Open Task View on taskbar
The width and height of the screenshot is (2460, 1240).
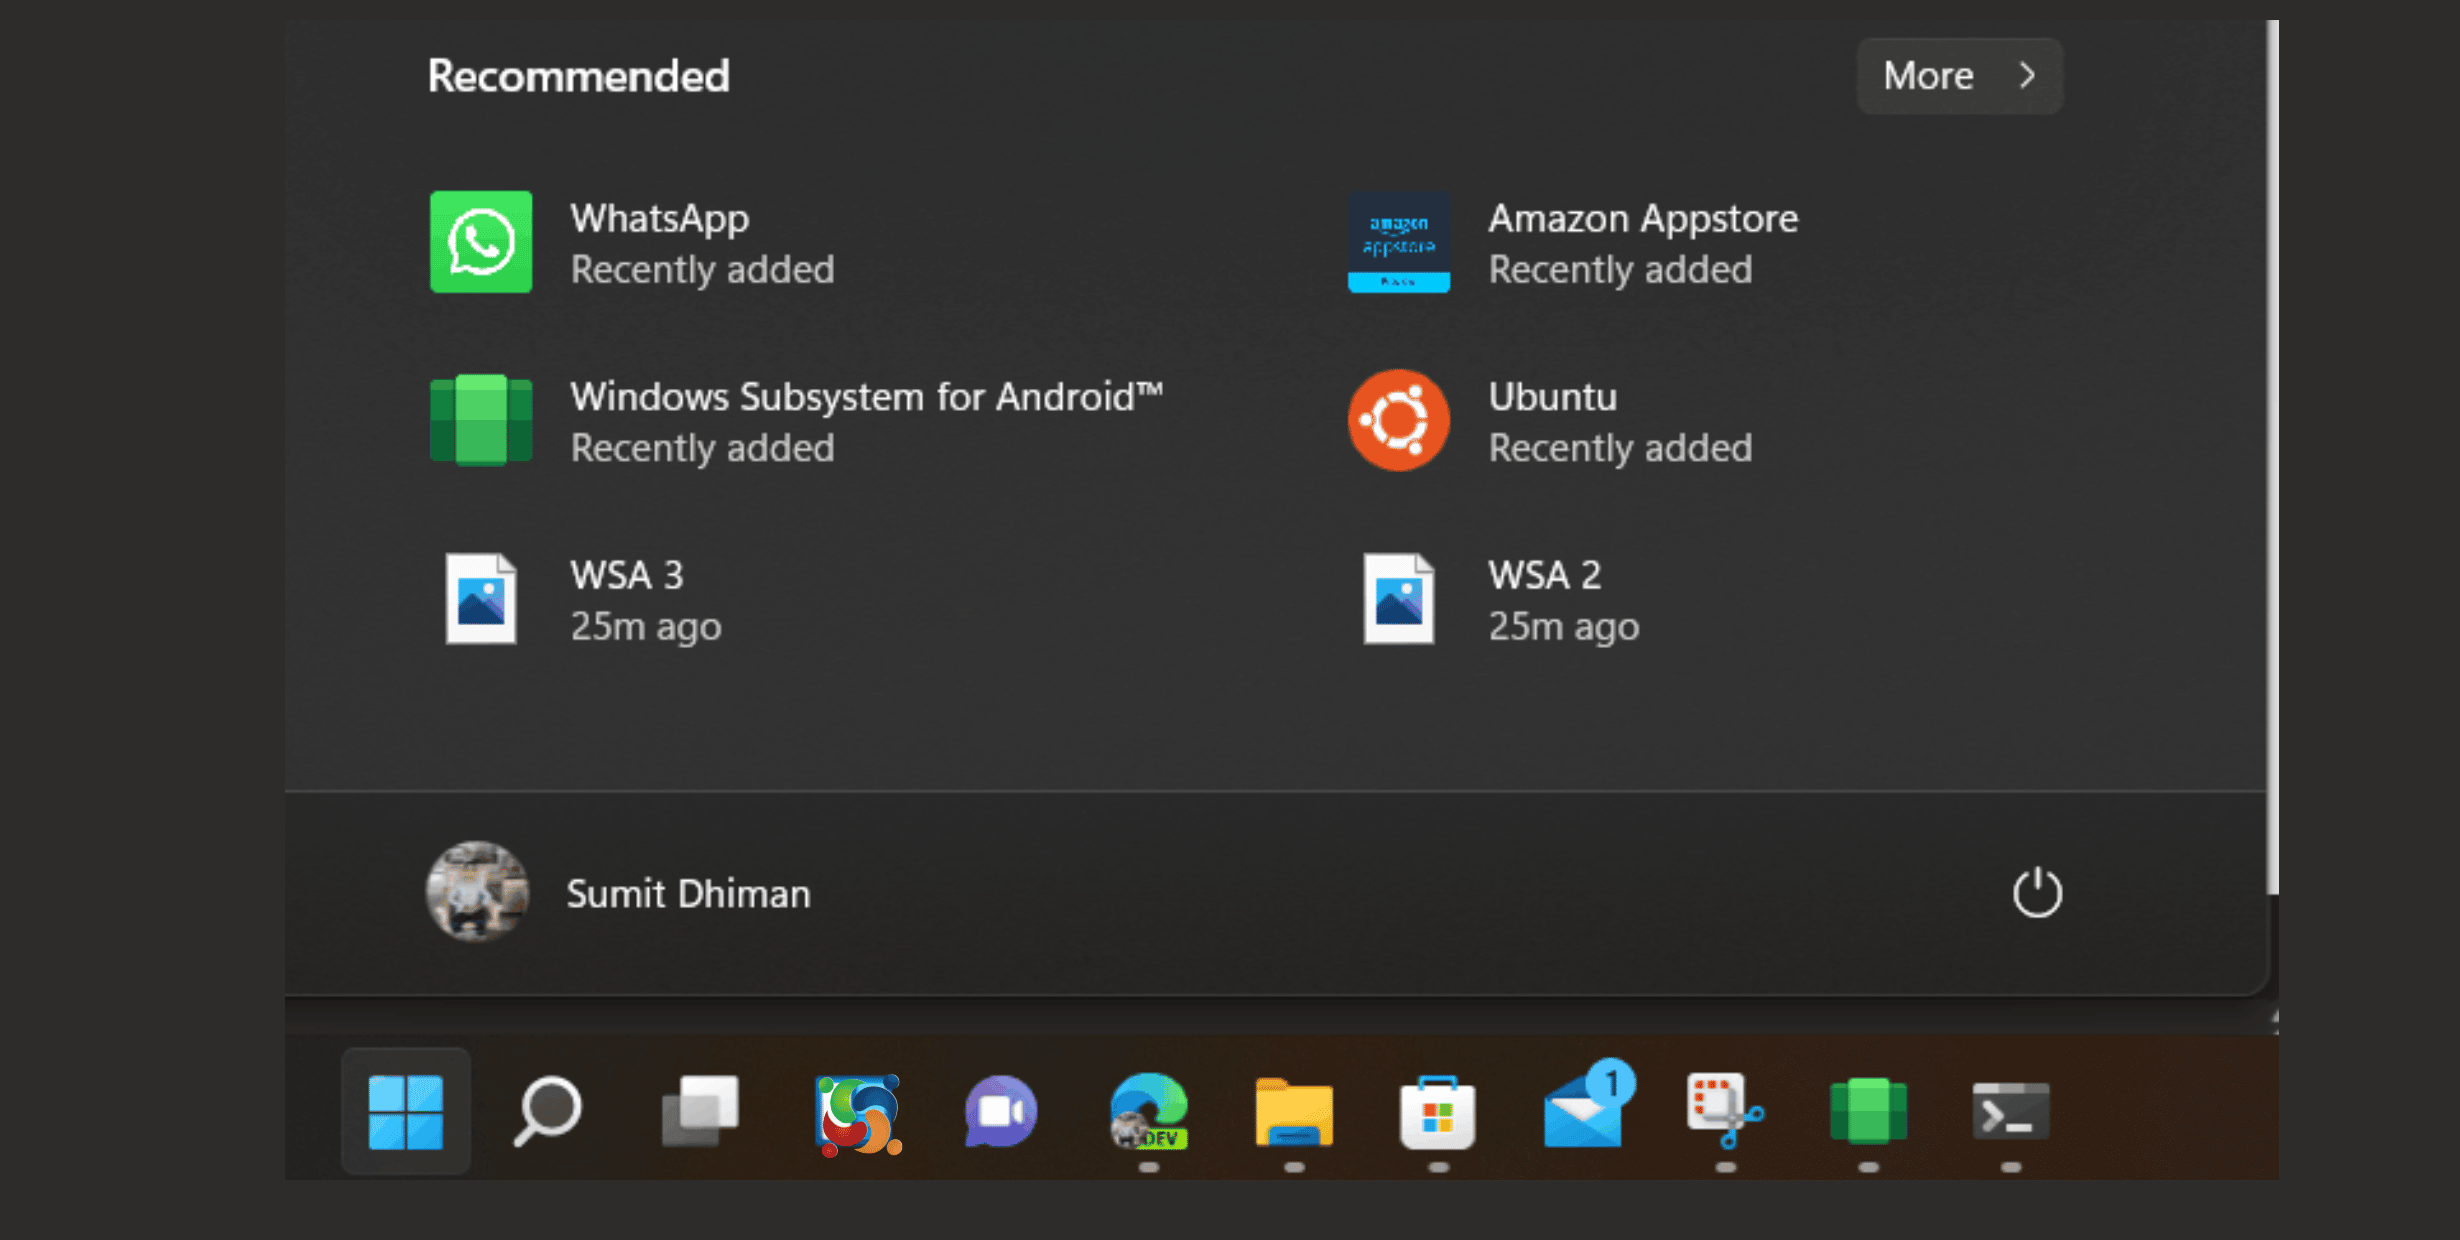(x=700, y=1111)
